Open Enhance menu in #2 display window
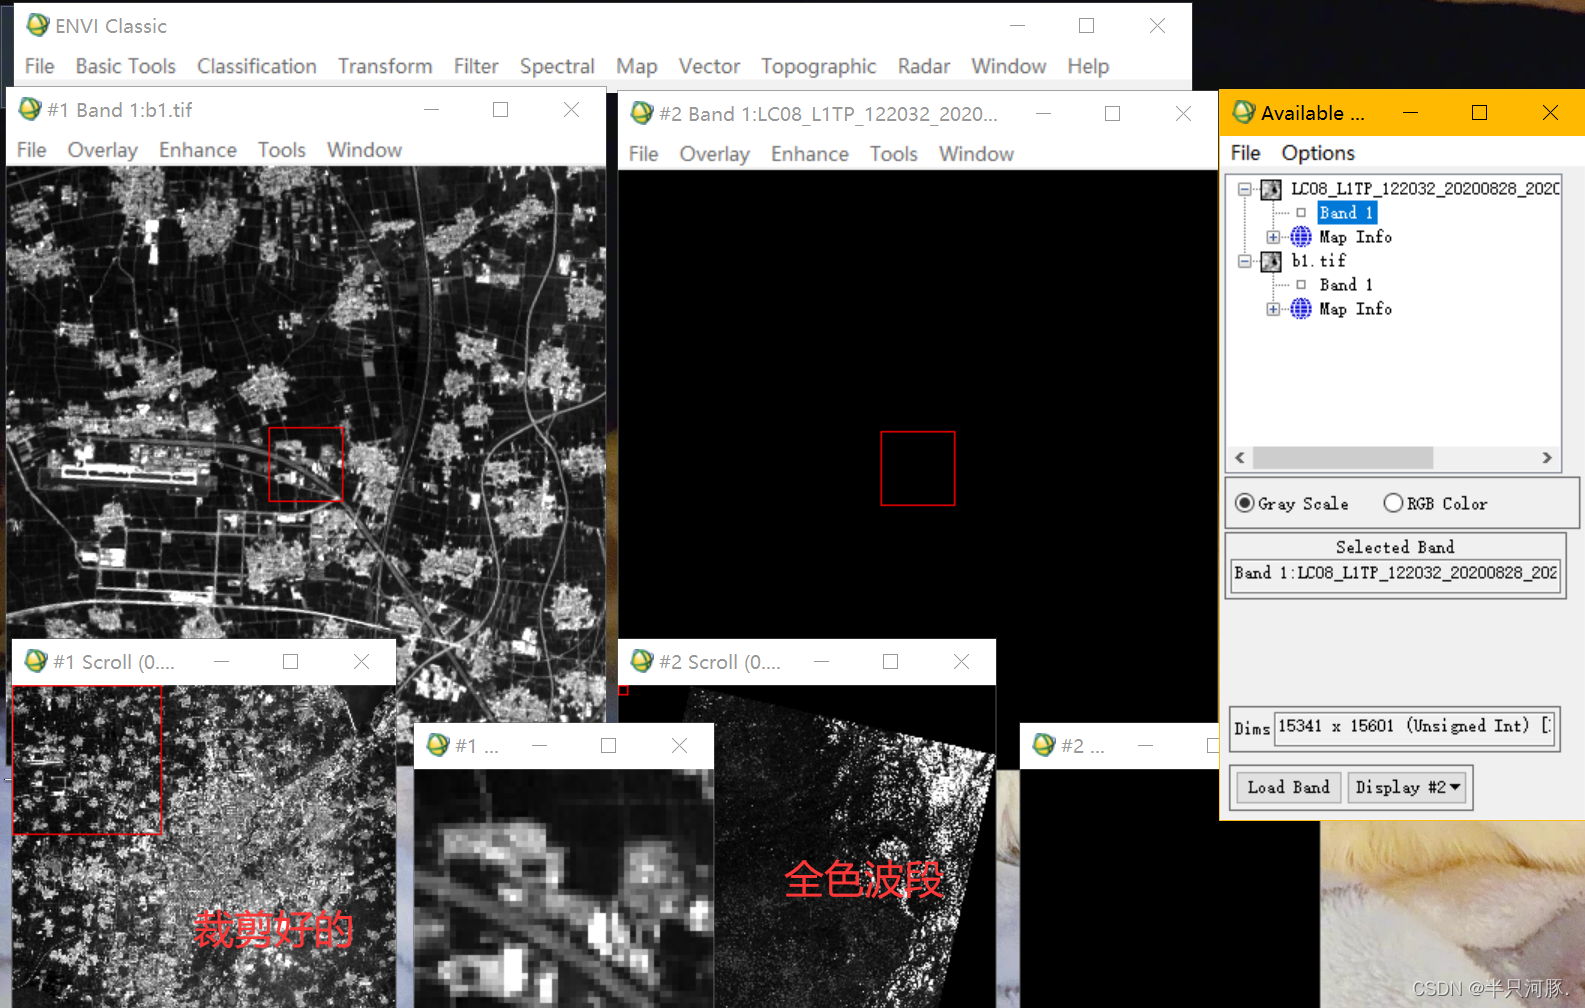 click(x=810, y=154)
